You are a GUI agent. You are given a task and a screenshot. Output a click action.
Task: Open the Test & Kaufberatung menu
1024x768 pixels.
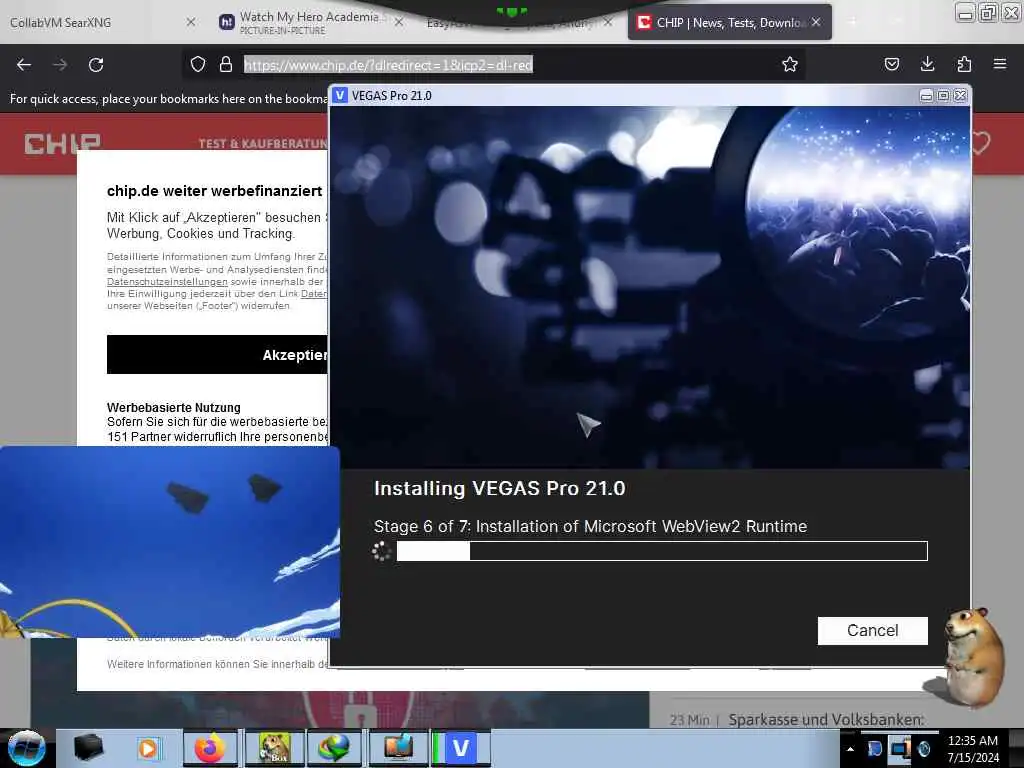tap(263, 144)
